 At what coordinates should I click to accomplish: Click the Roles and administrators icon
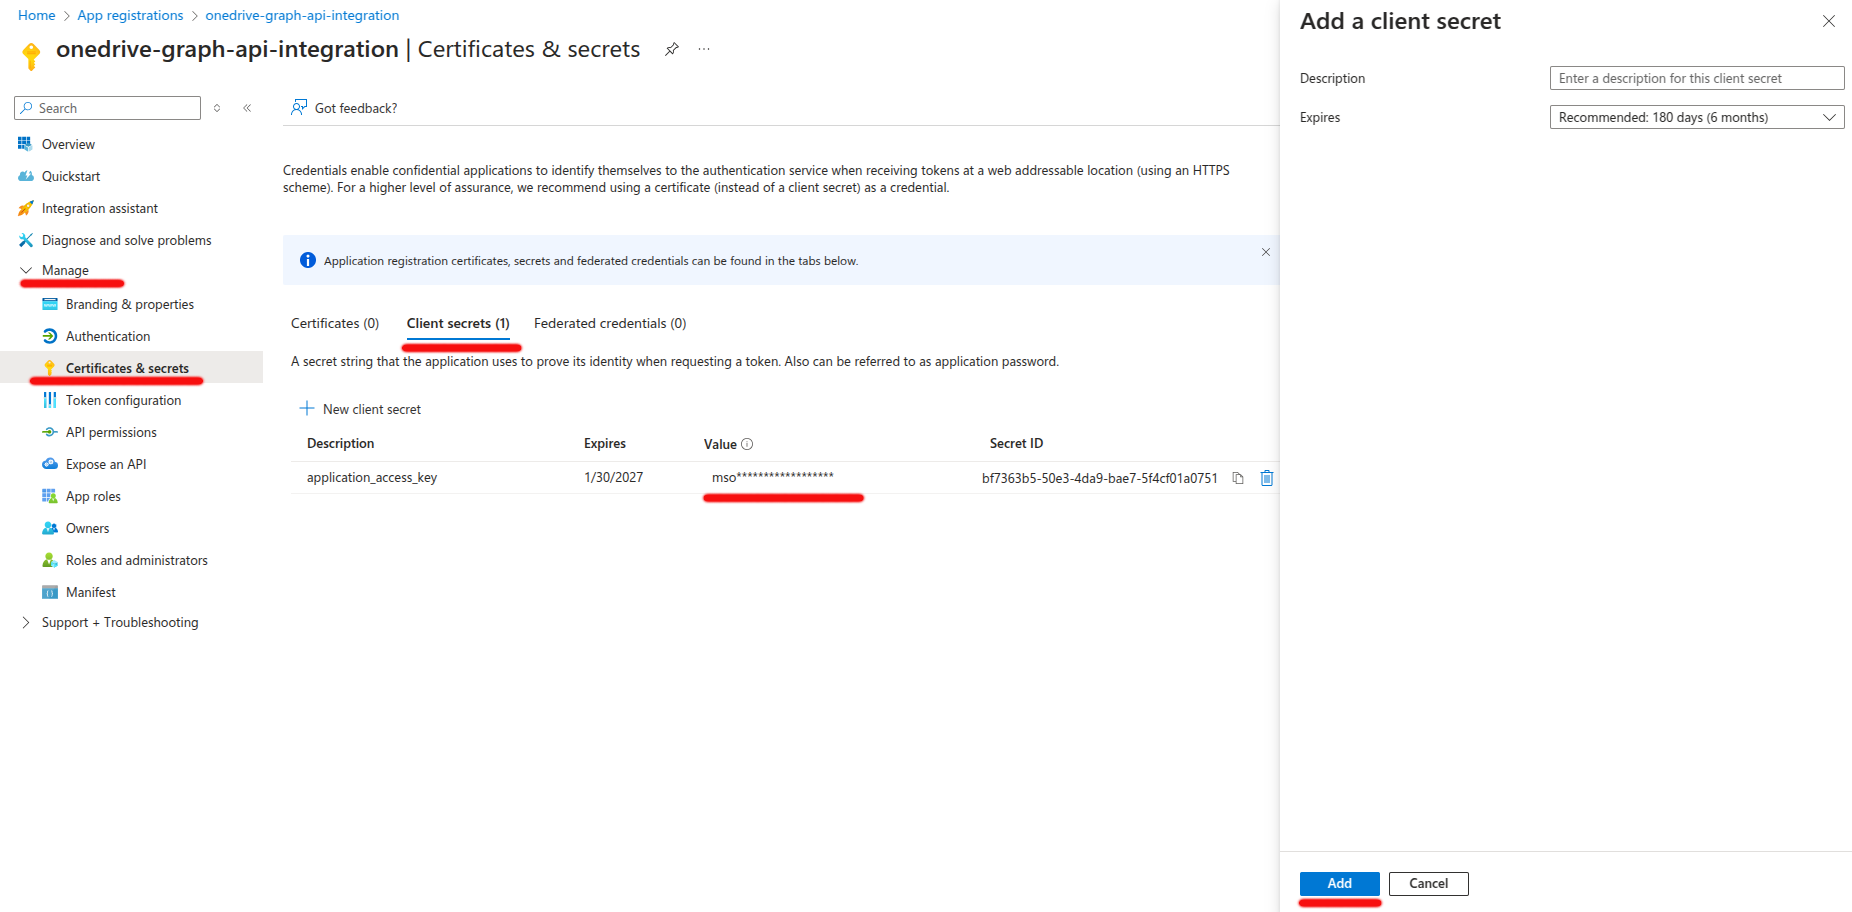pyautogui.click(x=49, y=560)
